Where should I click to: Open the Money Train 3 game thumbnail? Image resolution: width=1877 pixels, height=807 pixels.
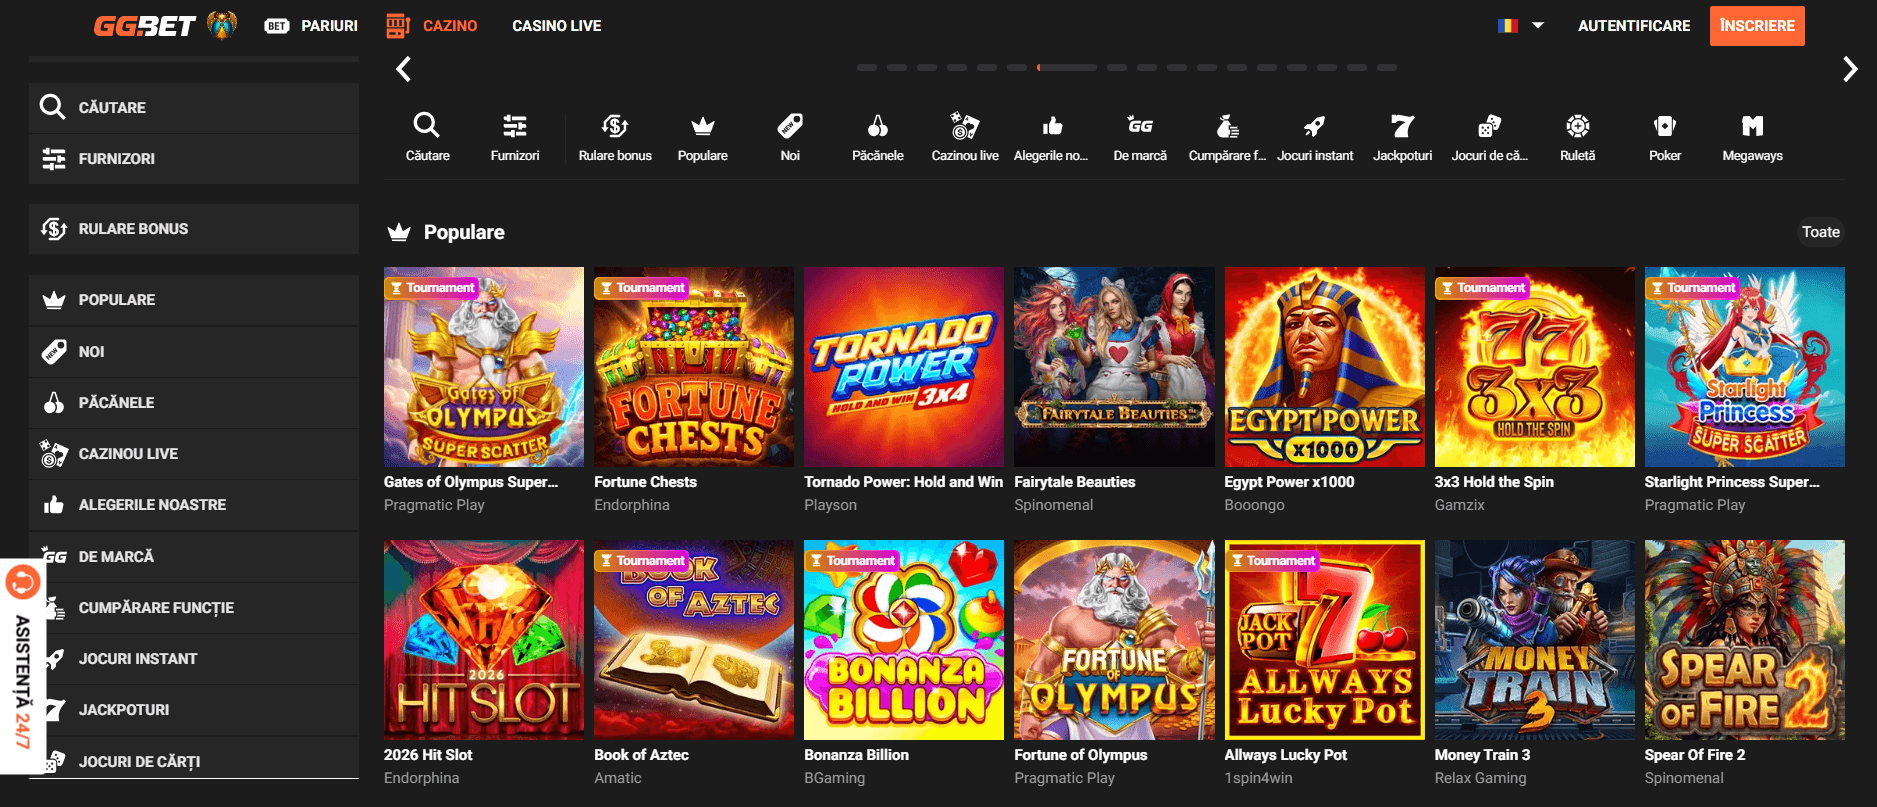click(1535, 640)
